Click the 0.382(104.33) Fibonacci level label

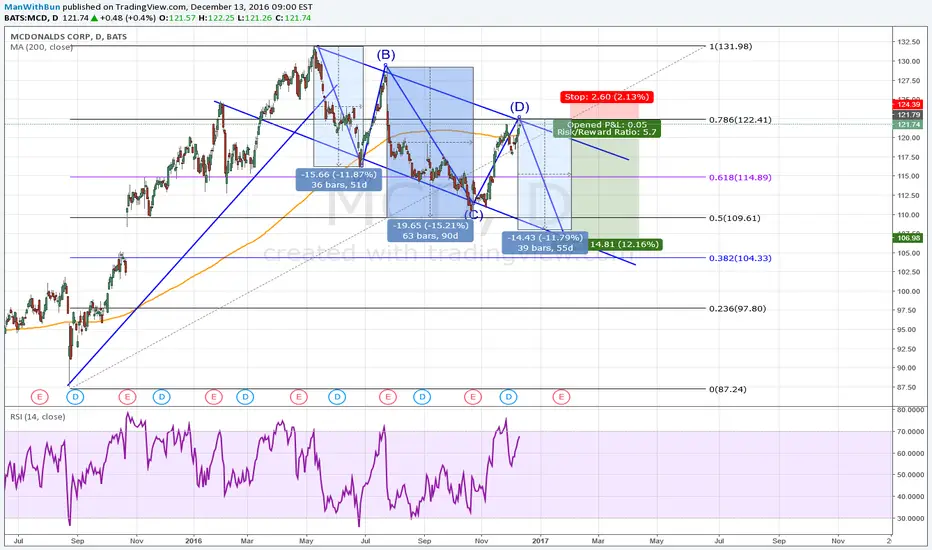click(x=740, y=258)
